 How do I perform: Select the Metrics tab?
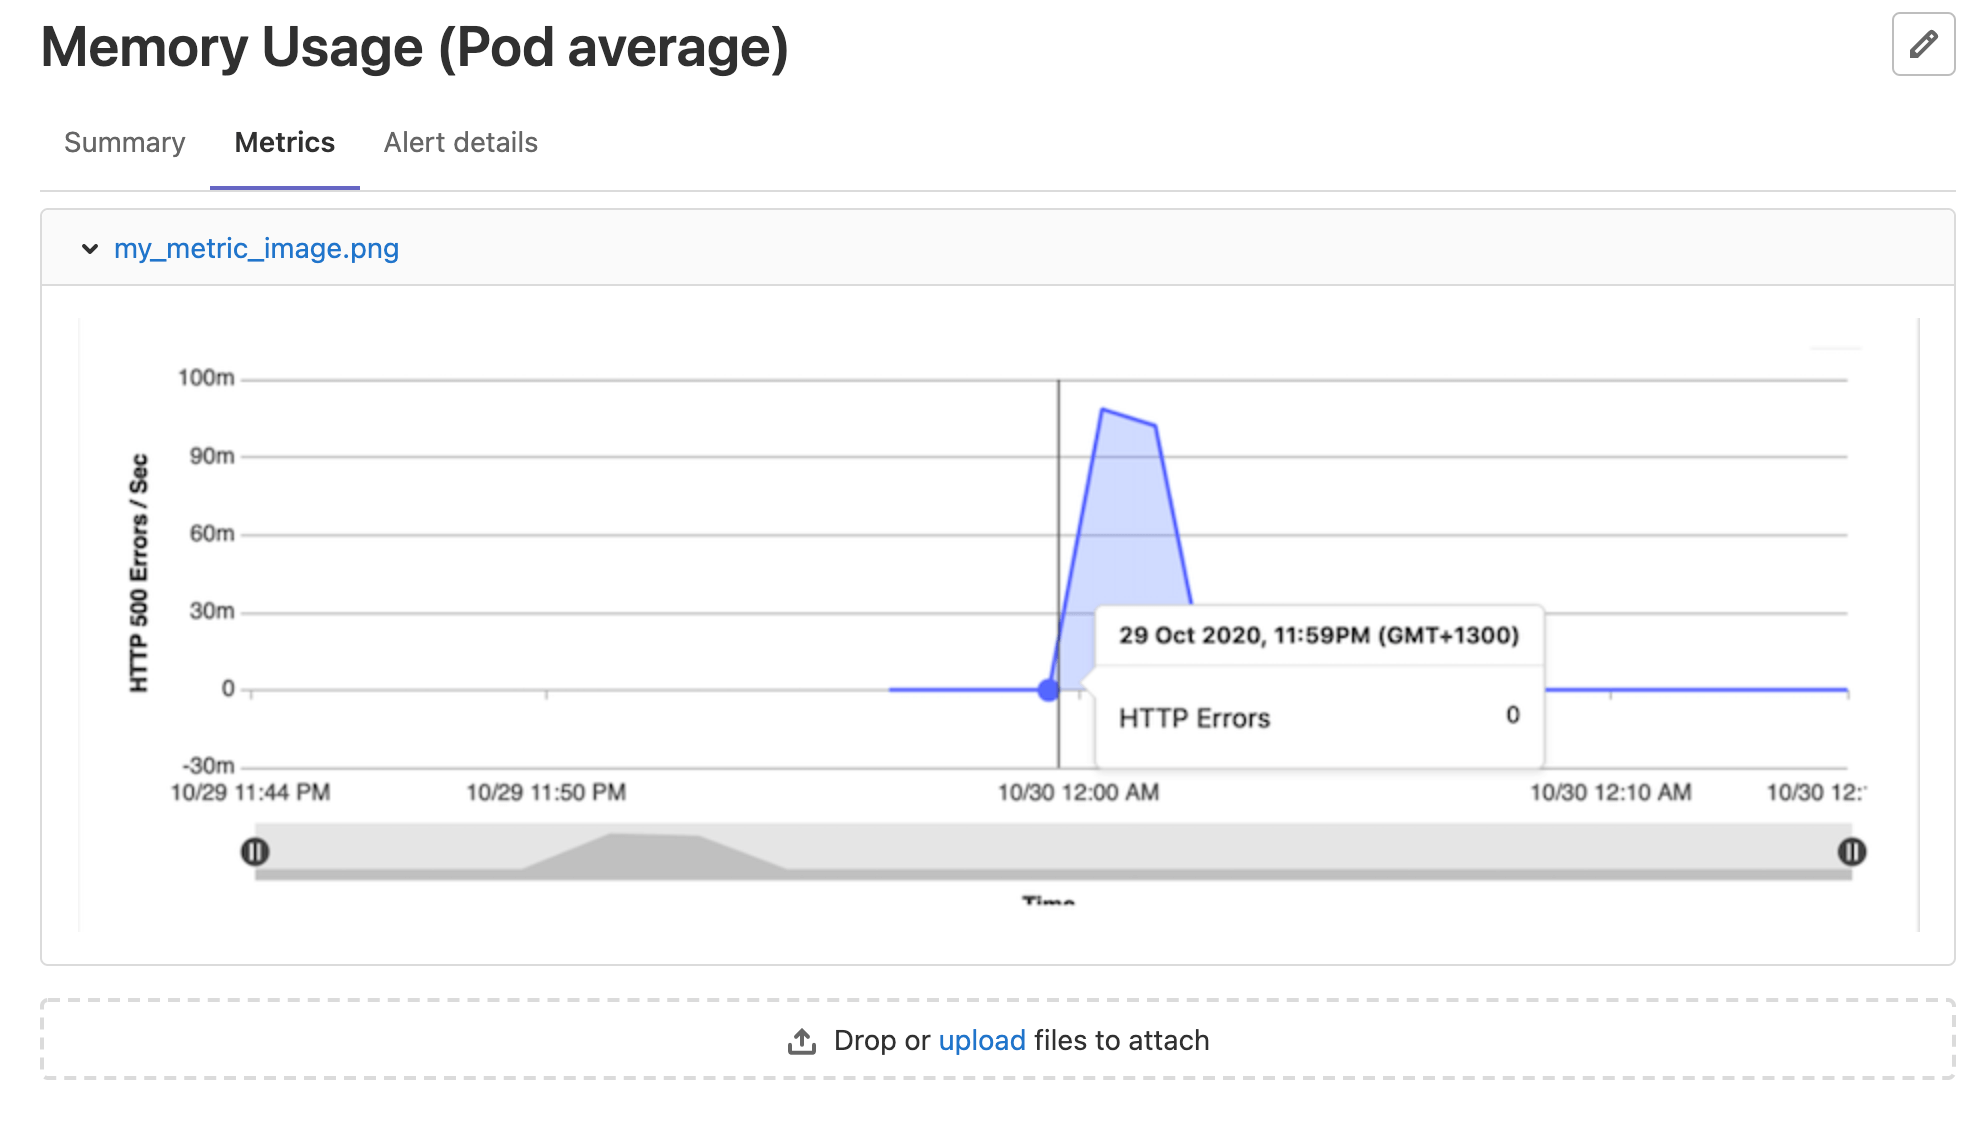[284, 142]
